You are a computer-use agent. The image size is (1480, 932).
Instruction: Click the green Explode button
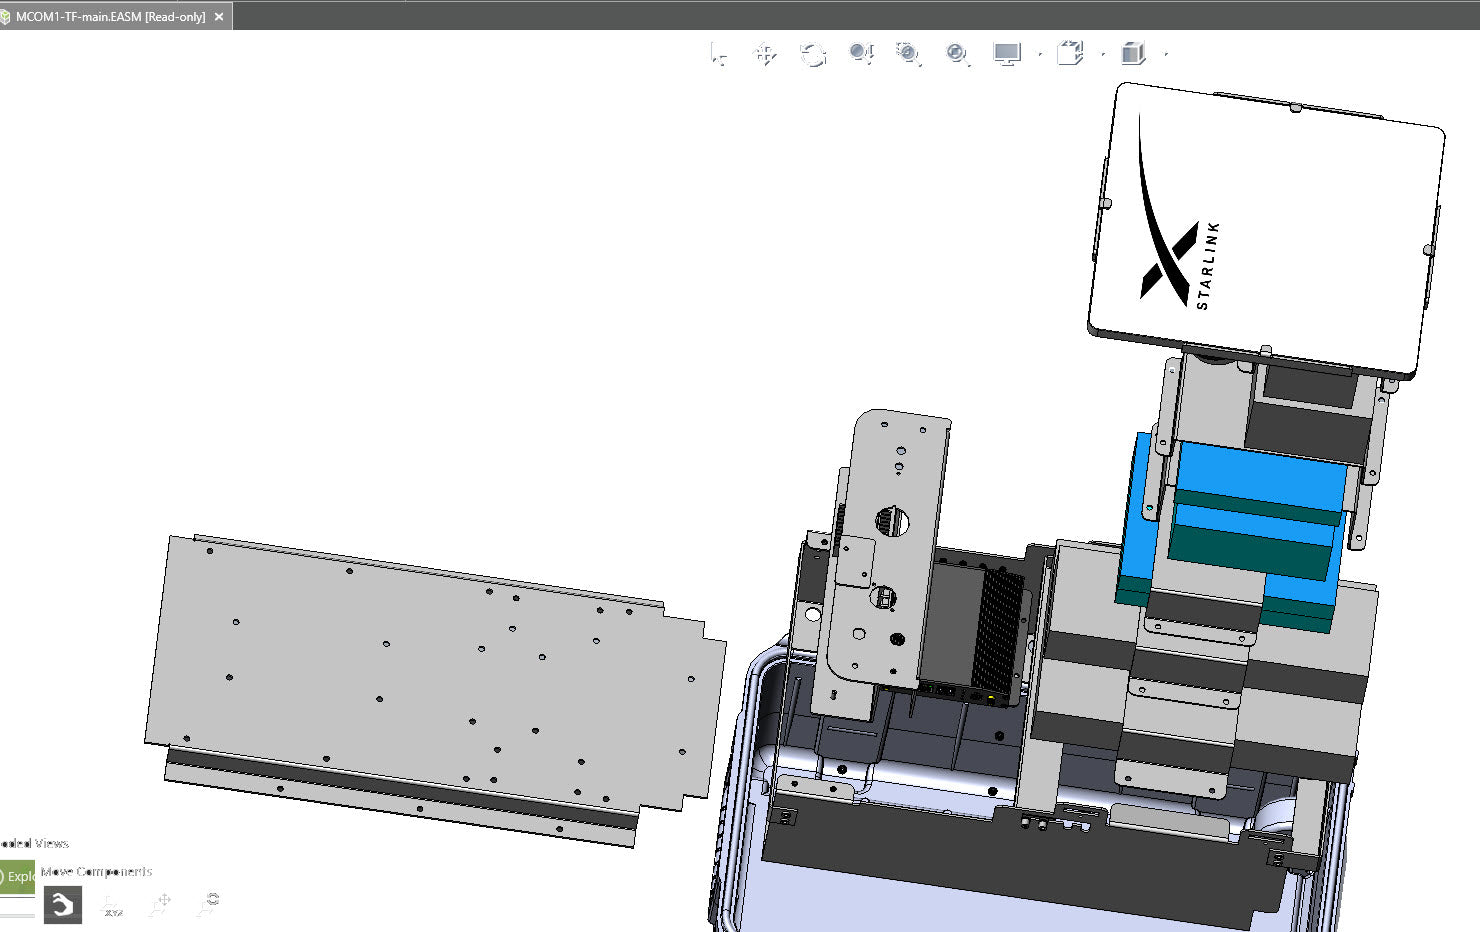17,877
